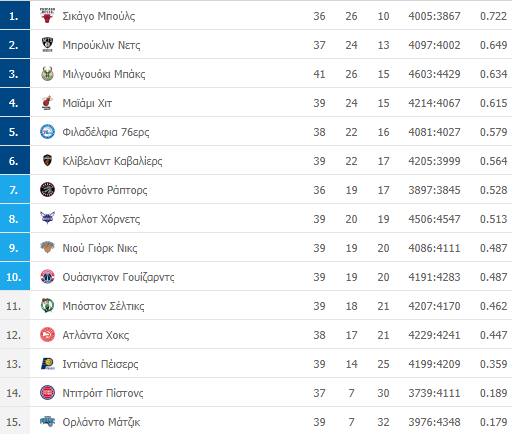The image size is (512, 434).
Task: Open the Σικάγο Μπούλς team link
Action: (99, 16)
